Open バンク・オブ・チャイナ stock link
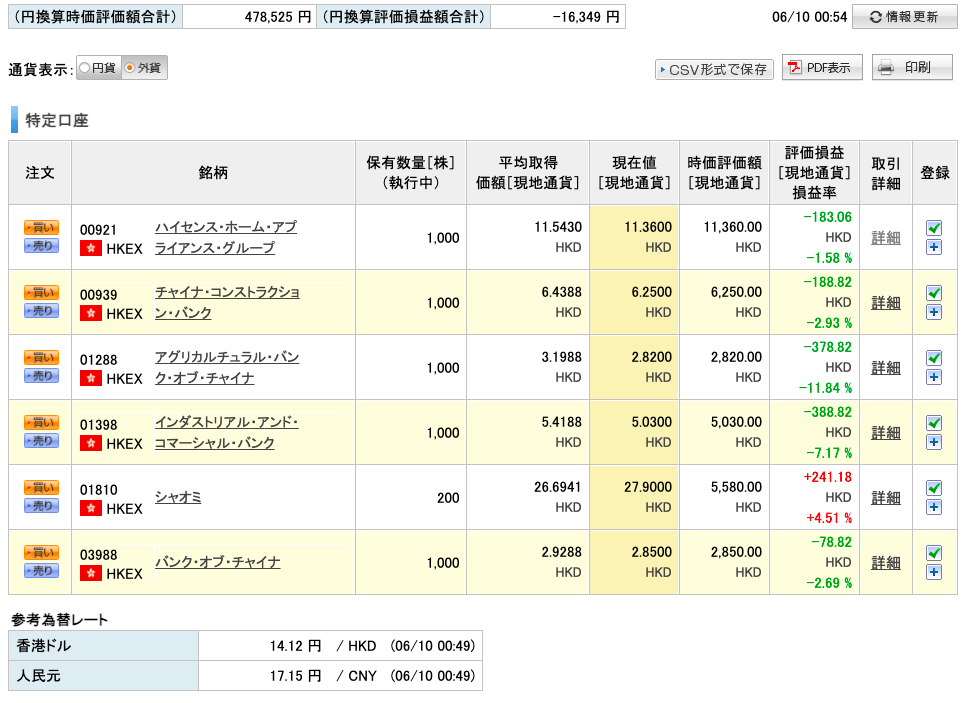 pos(217,562)
